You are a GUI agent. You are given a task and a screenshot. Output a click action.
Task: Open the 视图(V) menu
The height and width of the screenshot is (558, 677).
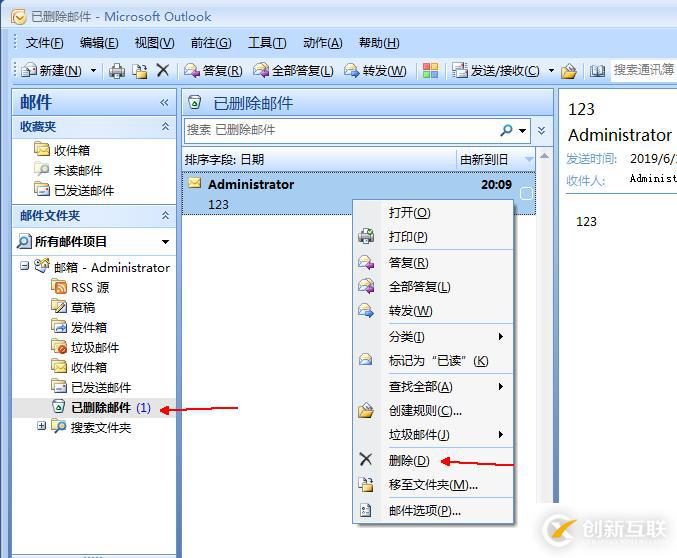click(x=154, y=43)
